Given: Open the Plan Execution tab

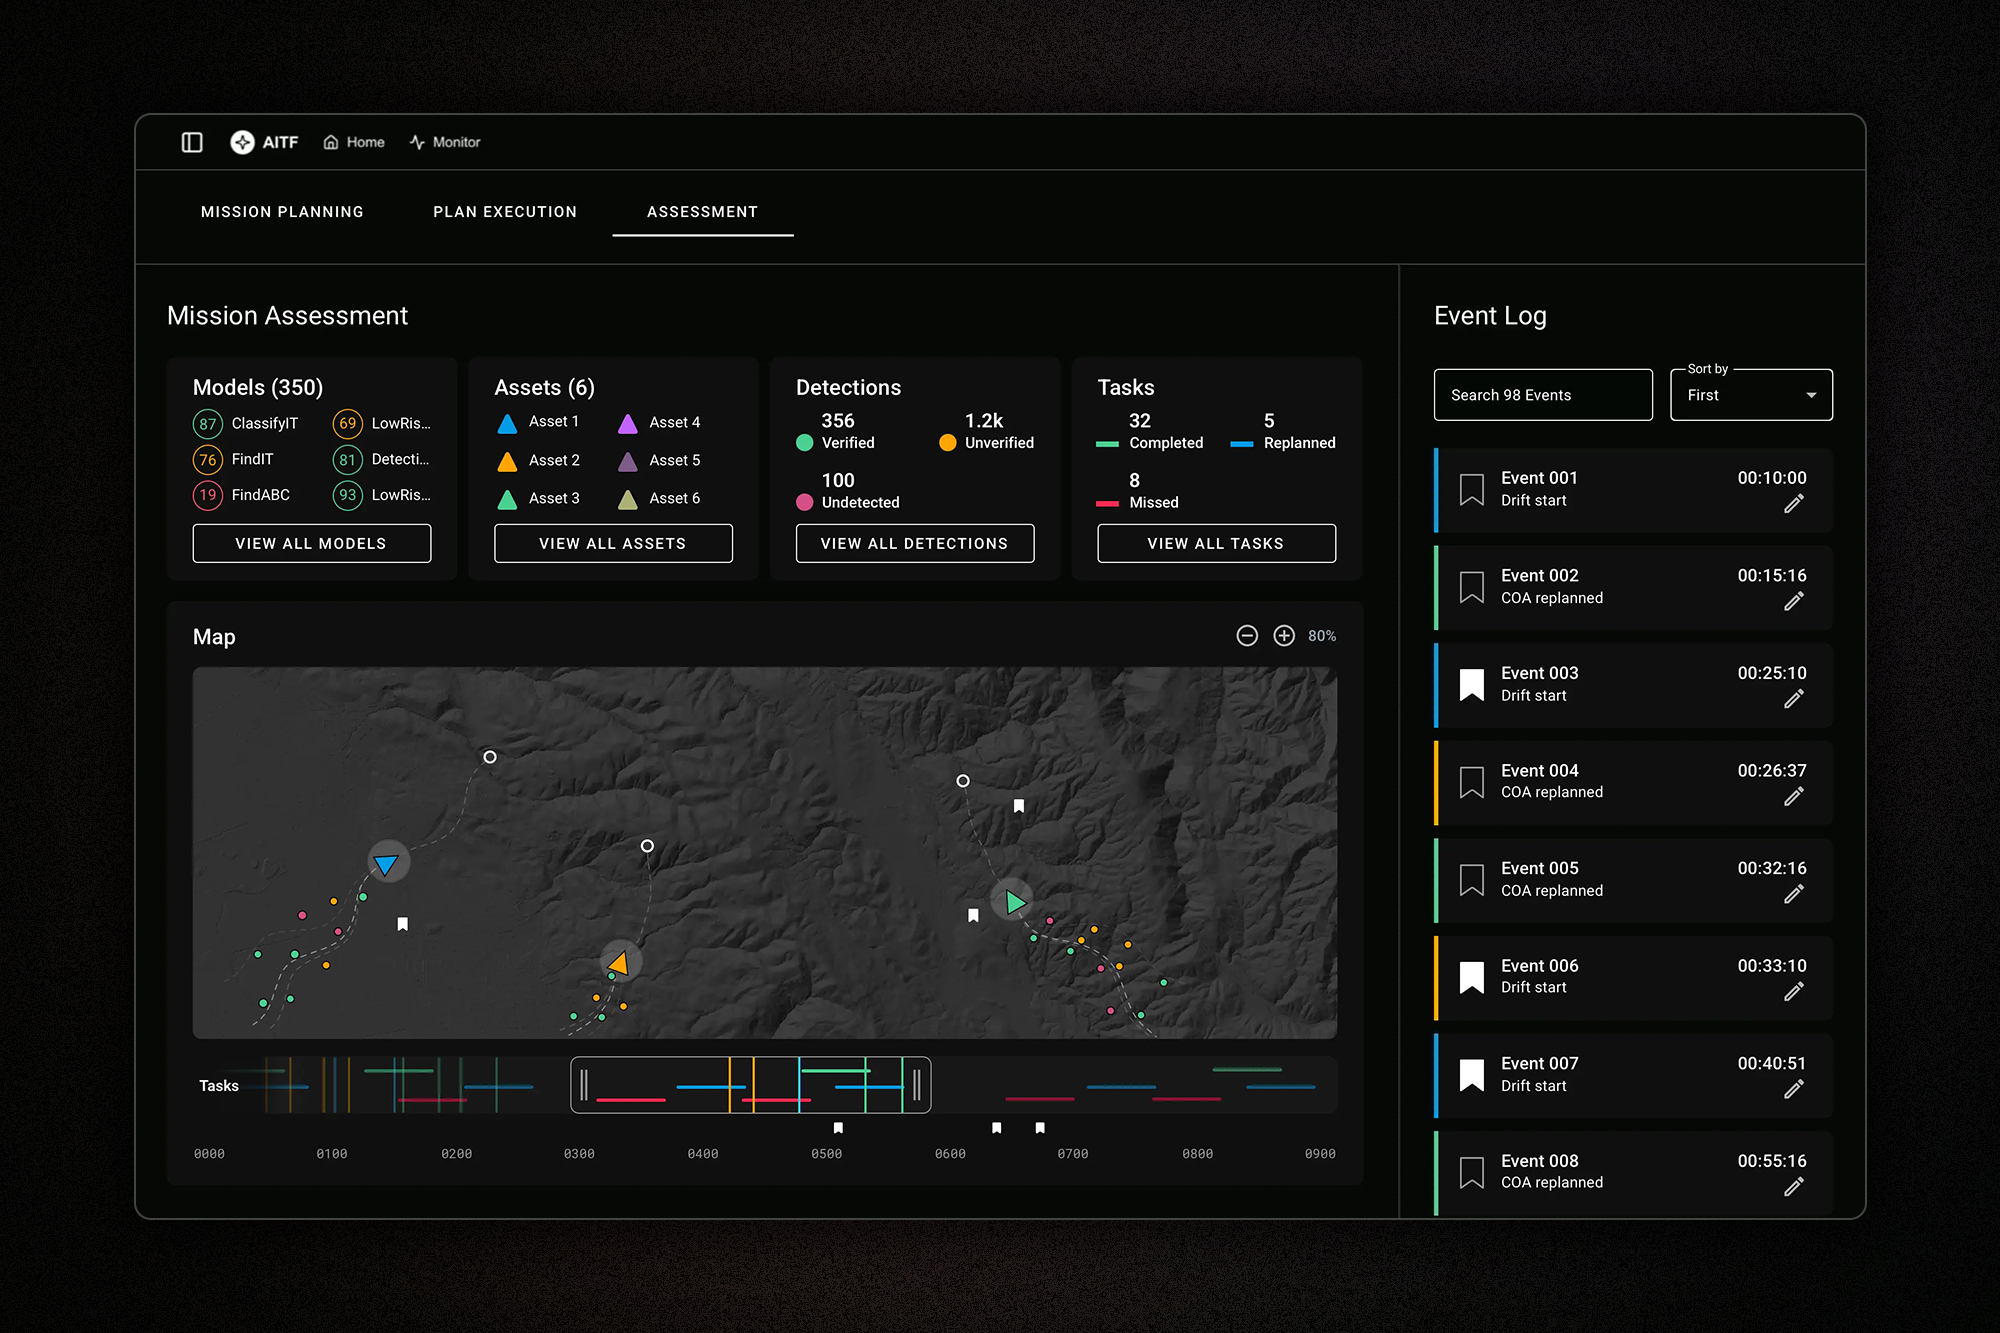Looking at the screenshot, I should pyautogui.click(x=505, y=212).
